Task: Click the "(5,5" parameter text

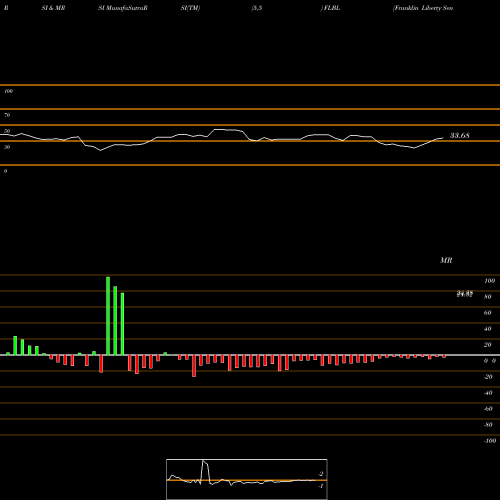Action: 257,8
